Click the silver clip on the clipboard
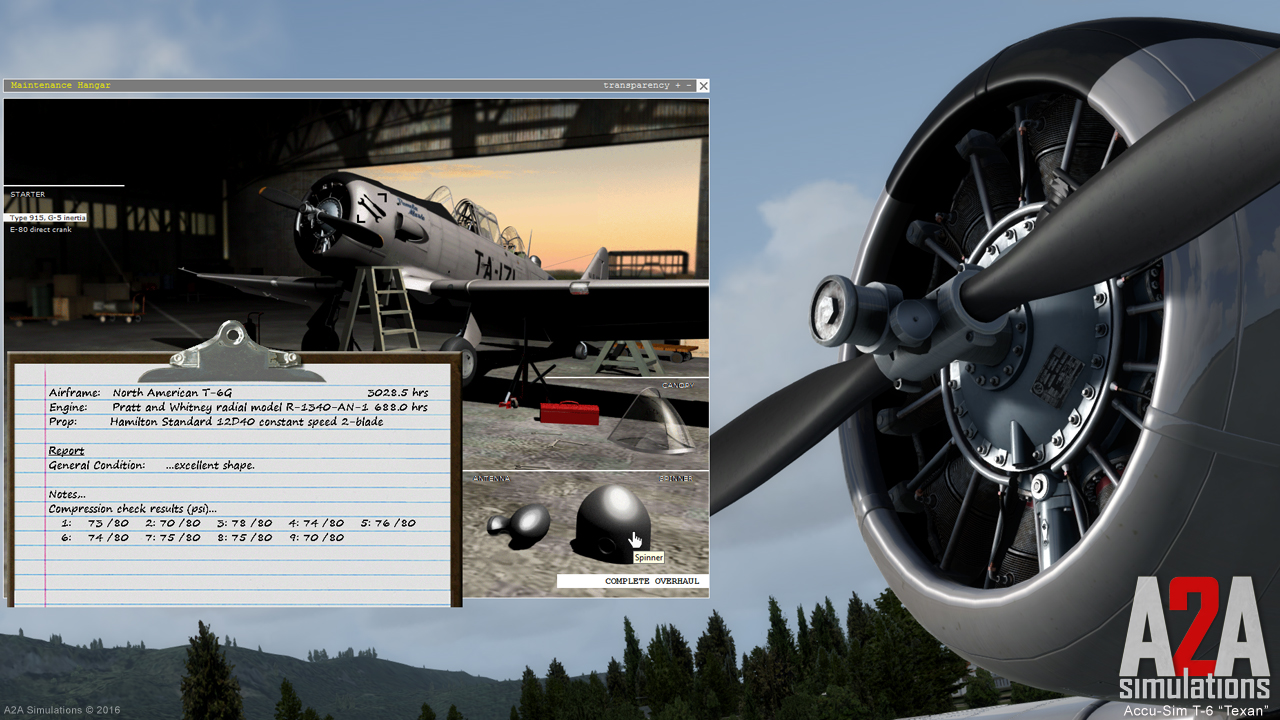Viewport: 1280px width, 720px height. point(233,351)
